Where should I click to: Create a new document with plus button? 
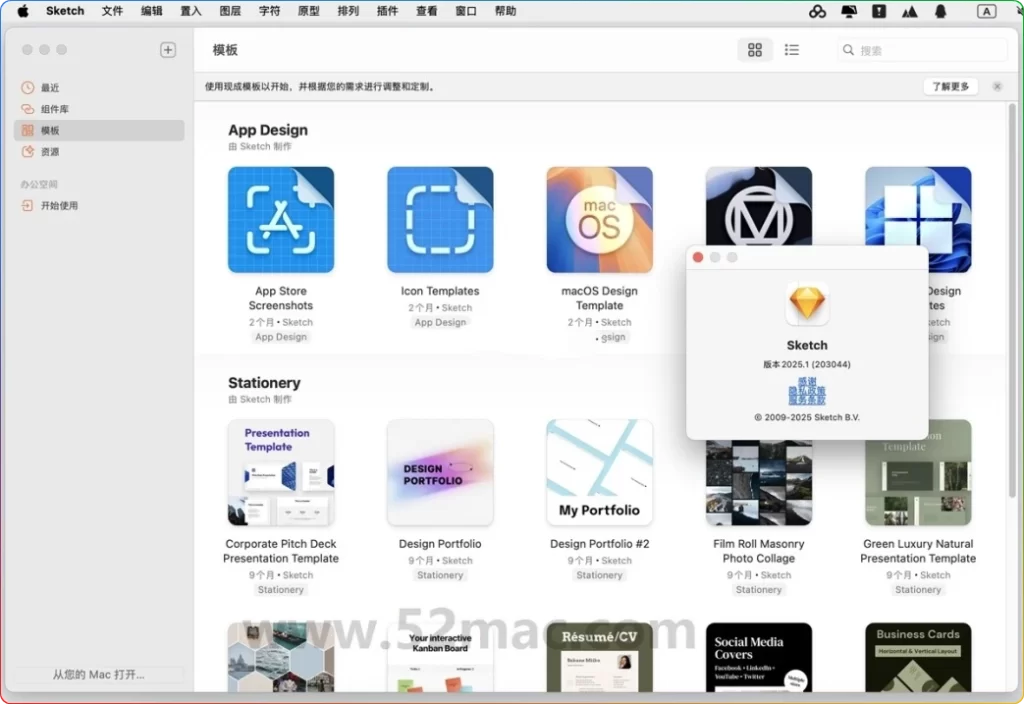168,50
